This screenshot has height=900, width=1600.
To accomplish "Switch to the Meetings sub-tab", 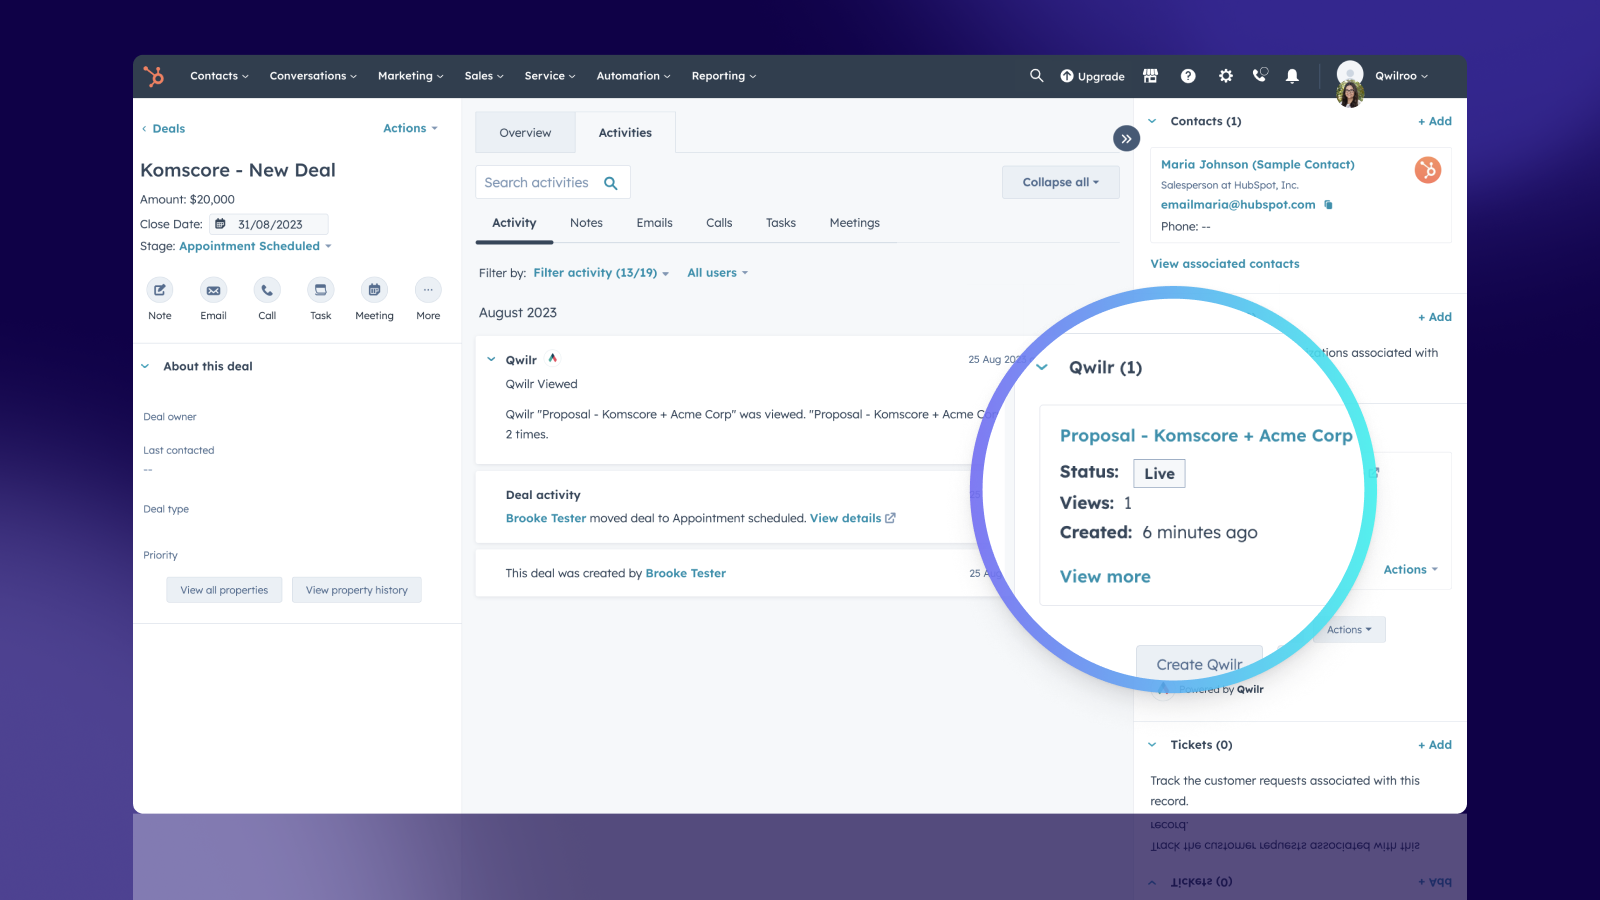I will click(x=855, y=223).
